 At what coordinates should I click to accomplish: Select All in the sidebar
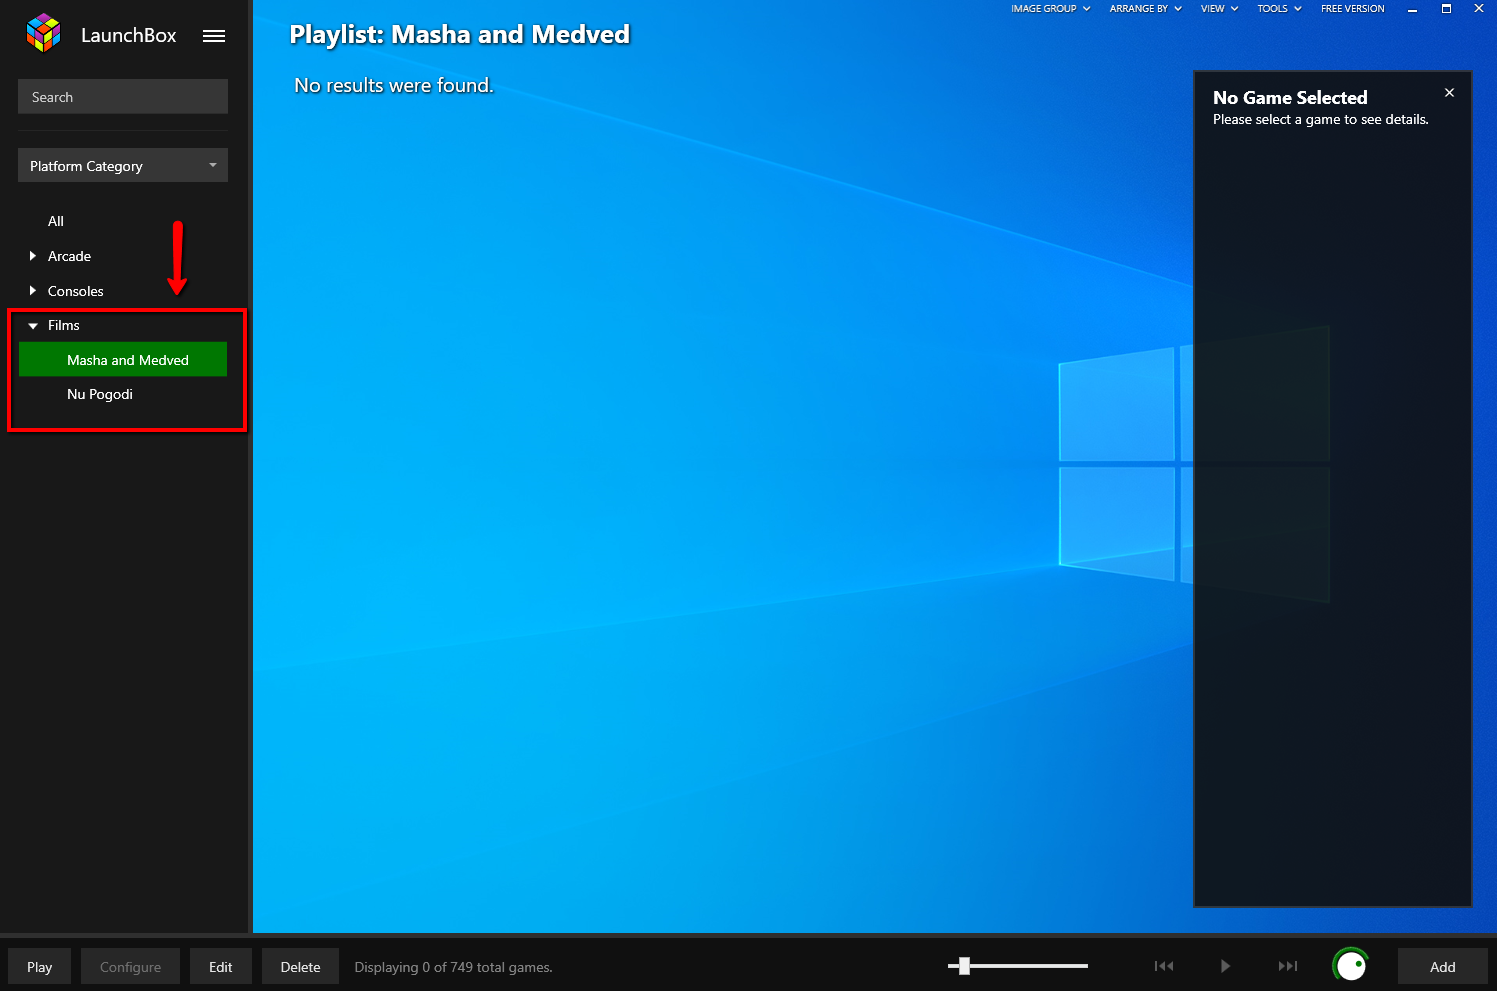point(56,221)
